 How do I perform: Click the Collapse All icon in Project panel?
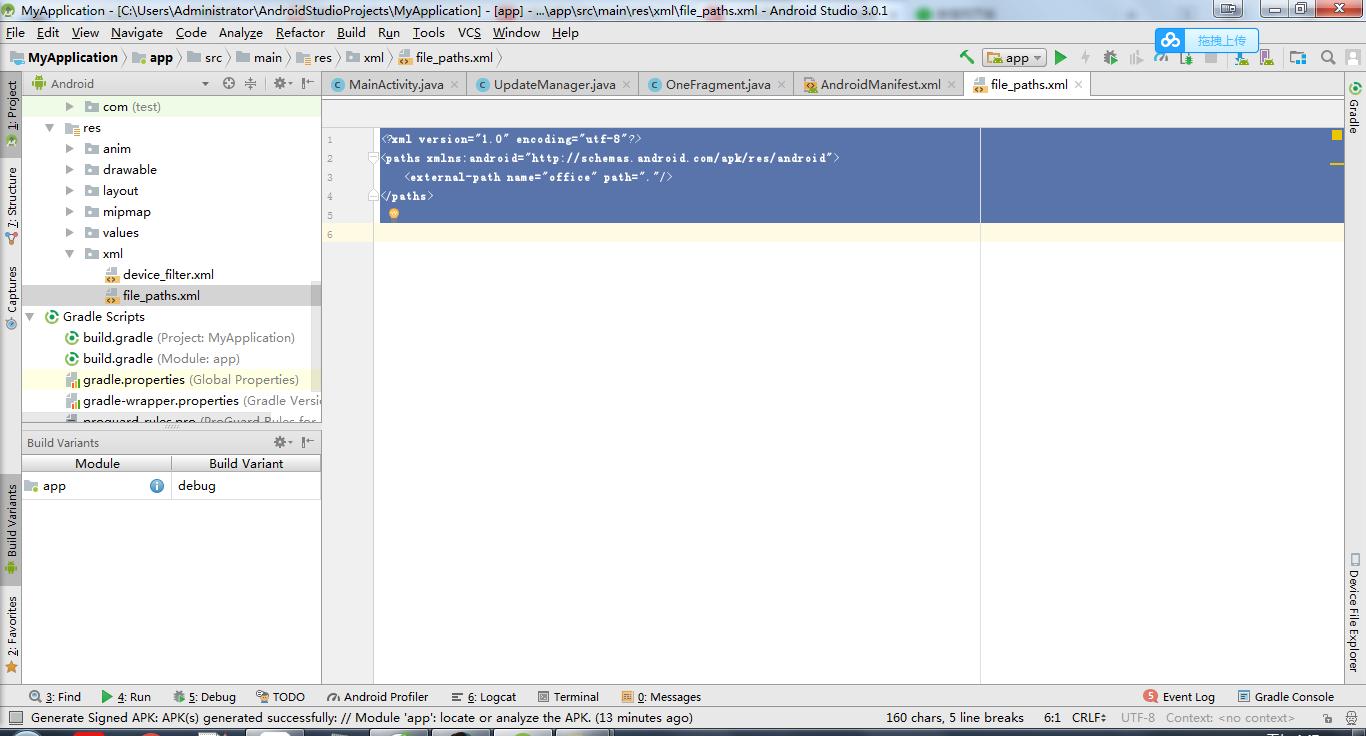click(x=250, y=83)
